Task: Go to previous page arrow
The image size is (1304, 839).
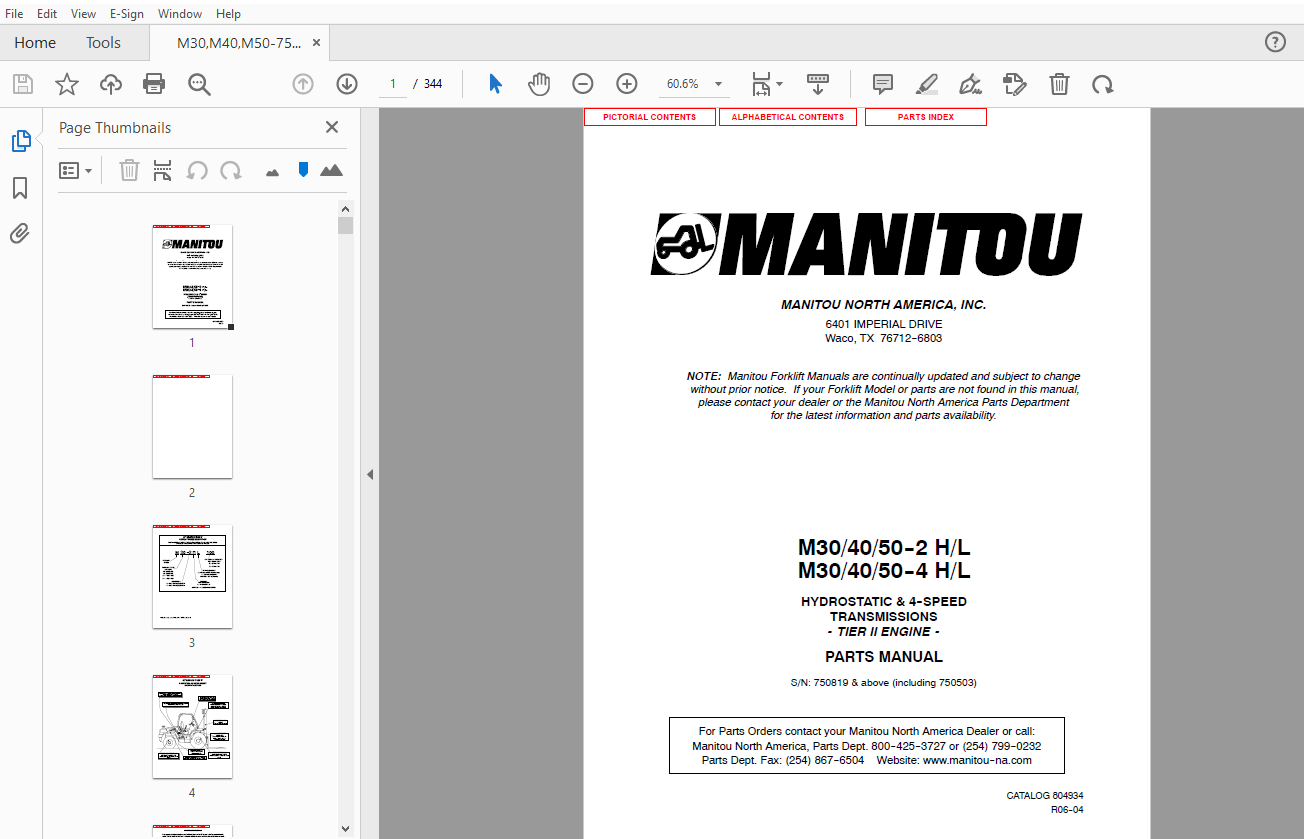Action: coord(303,84)
